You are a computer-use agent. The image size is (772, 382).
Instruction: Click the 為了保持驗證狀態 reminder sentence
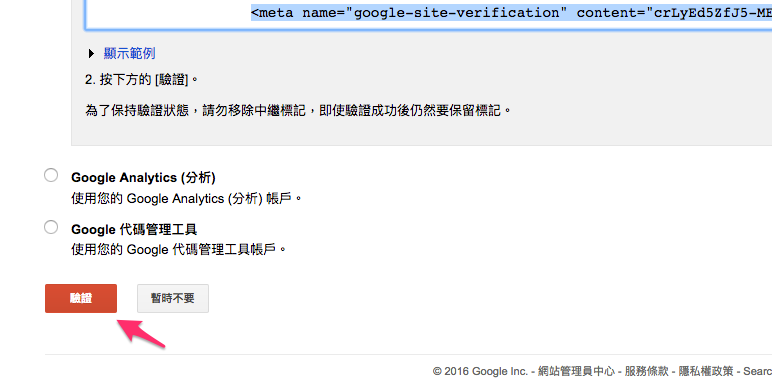tap(298, 110)
